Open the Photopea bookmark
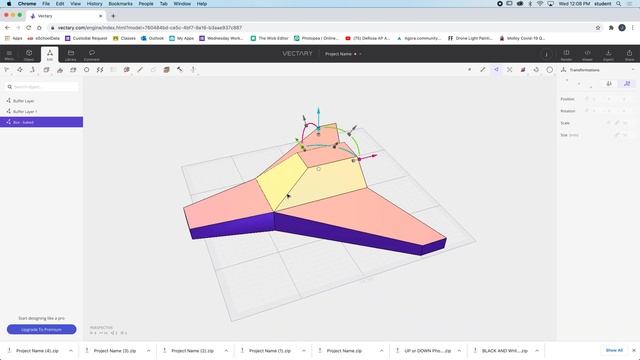The image size is (640, 360). 316,38
